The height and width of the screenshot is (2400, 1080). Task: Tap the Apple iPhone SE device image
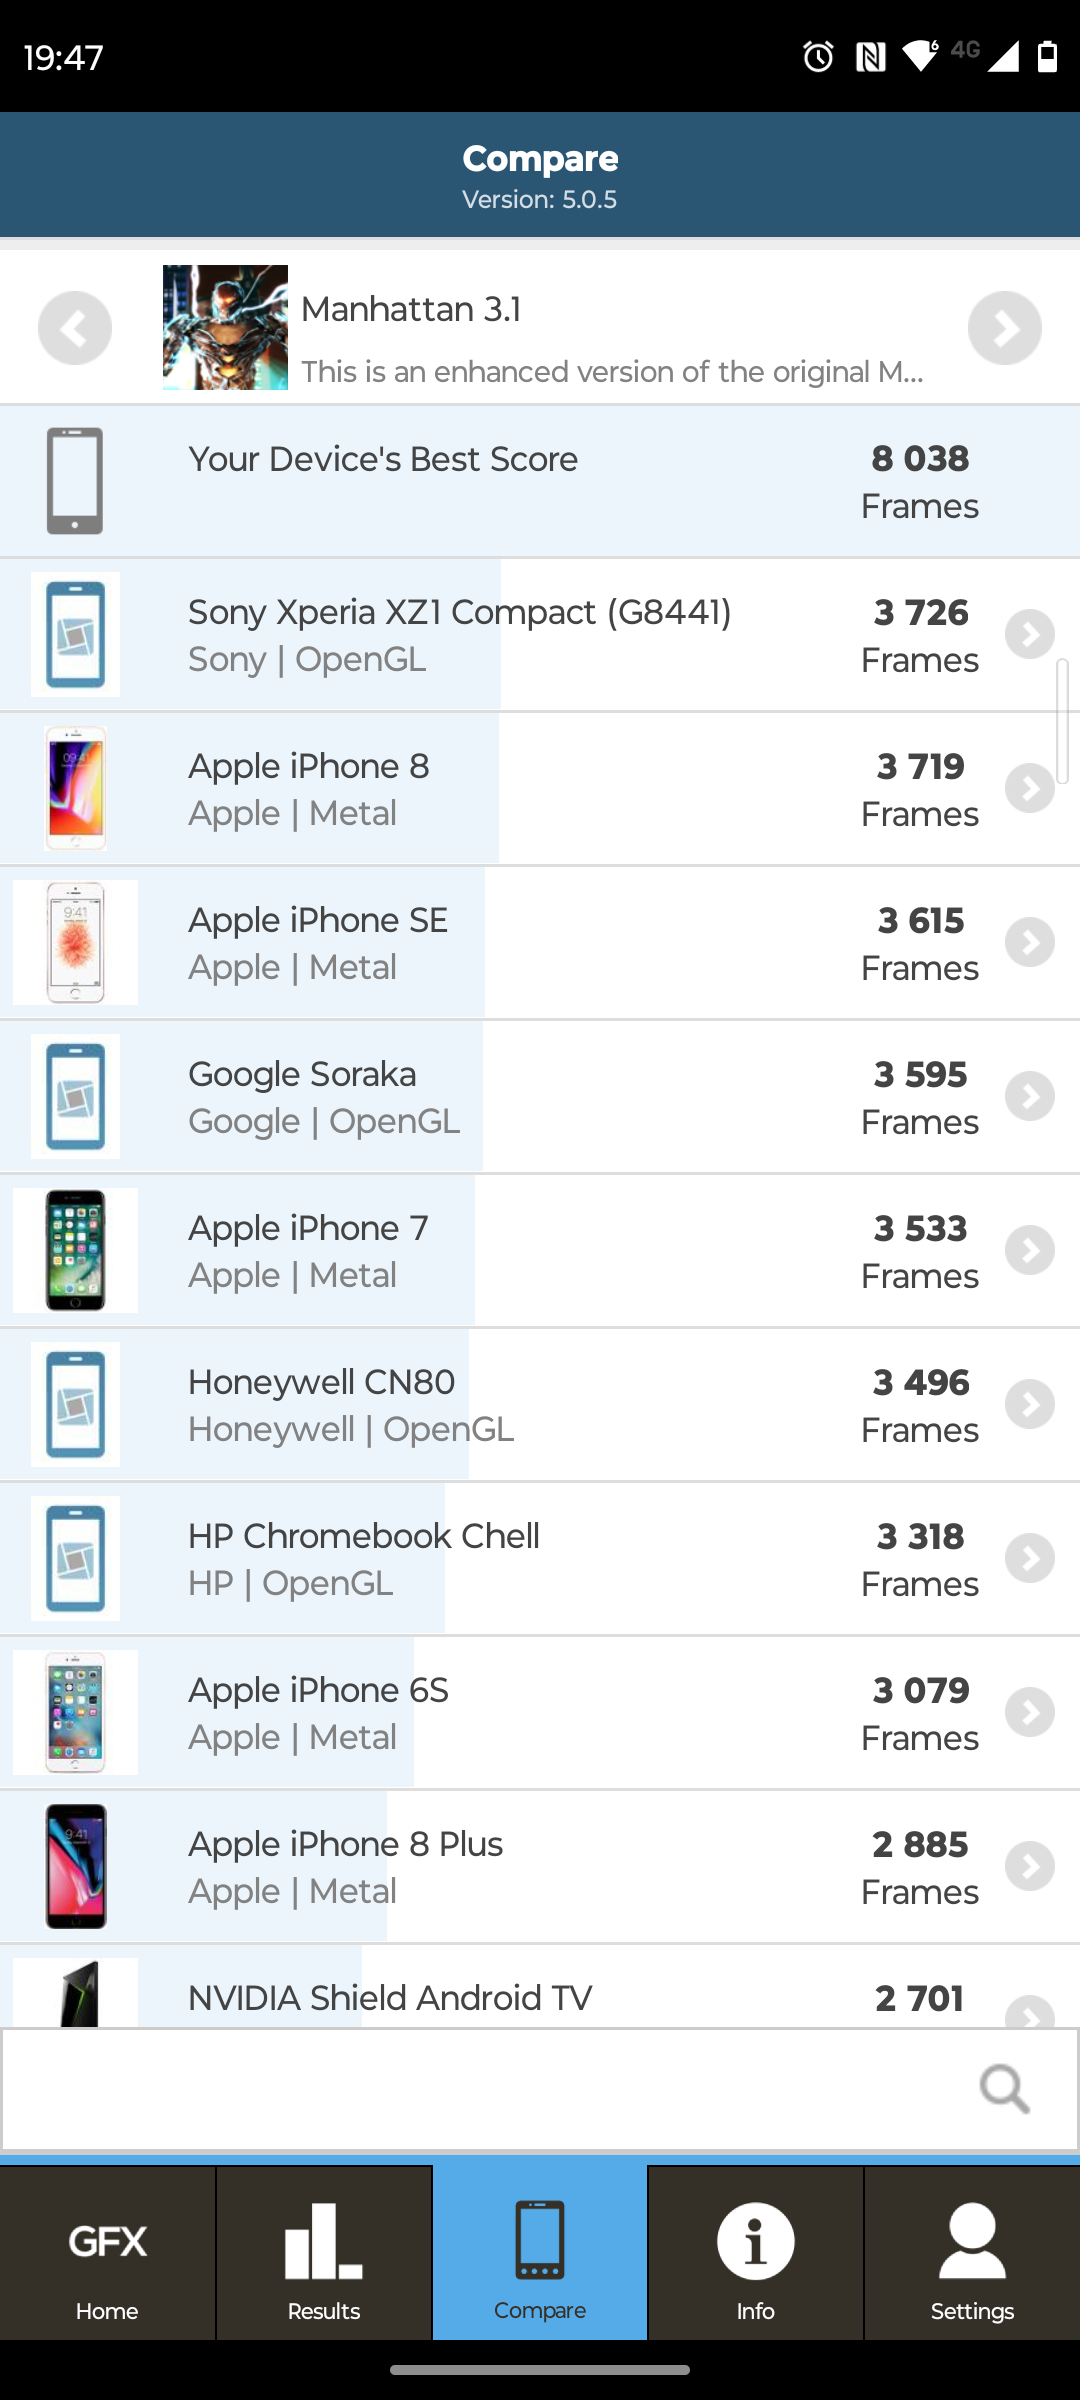pos(76,942)
